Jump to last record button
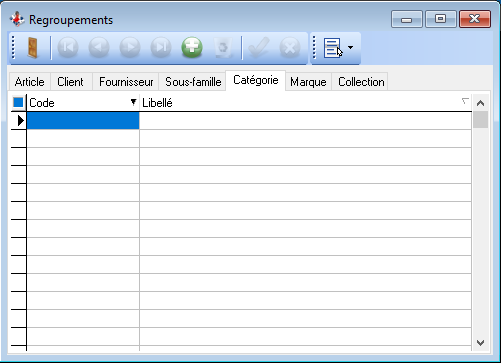Viewport: 501px width, 363px height. coord(161,48)
